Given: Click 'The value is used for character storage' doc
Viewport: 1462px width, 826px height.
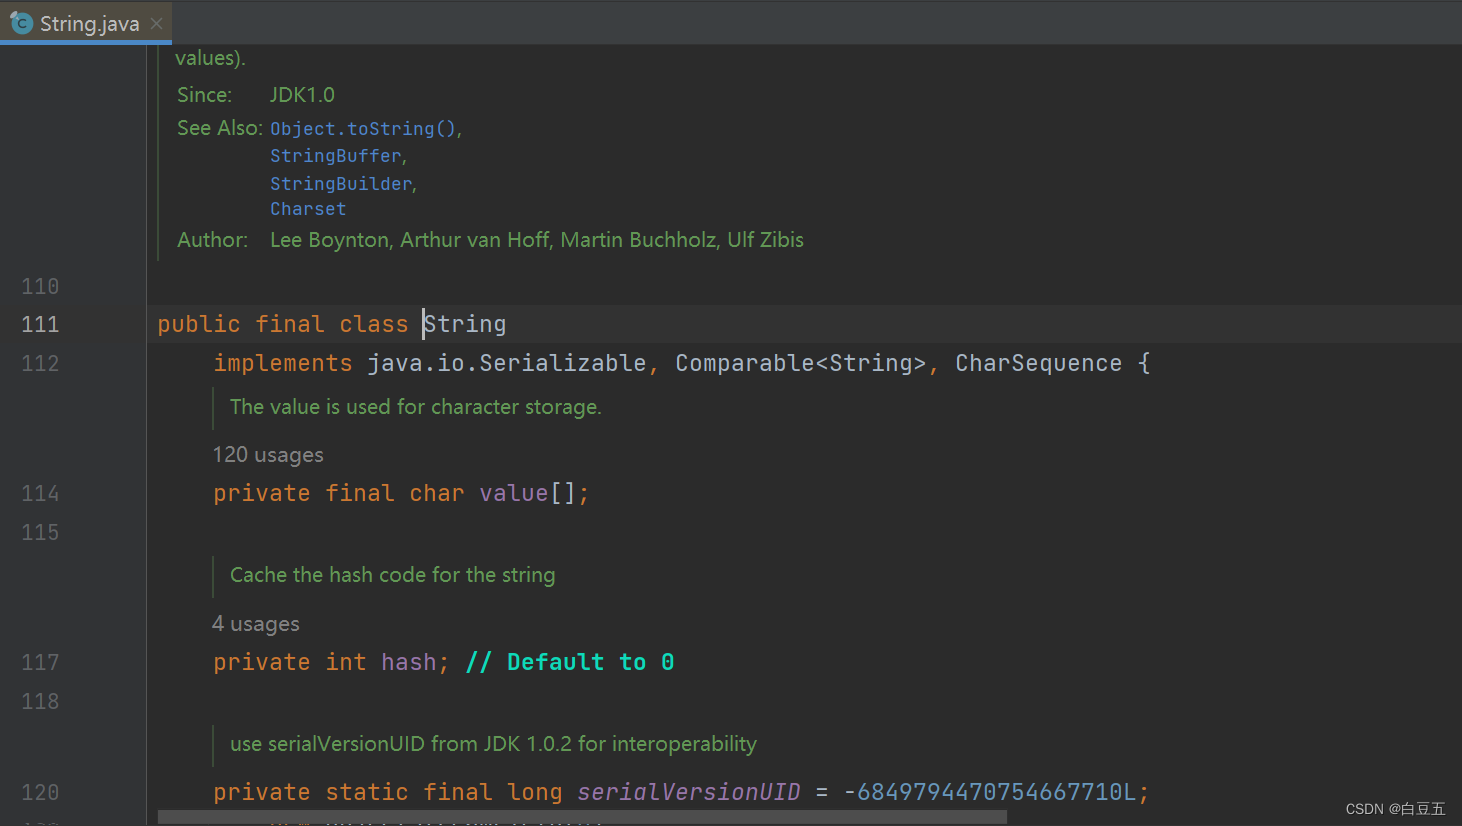Looking at the screenshot, I should pyautogui.click(x=416, y=407).
